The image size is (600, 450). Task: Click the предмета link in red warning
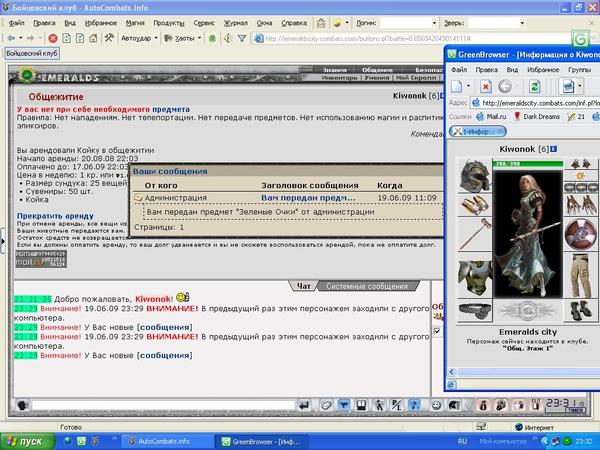[171, 109]
